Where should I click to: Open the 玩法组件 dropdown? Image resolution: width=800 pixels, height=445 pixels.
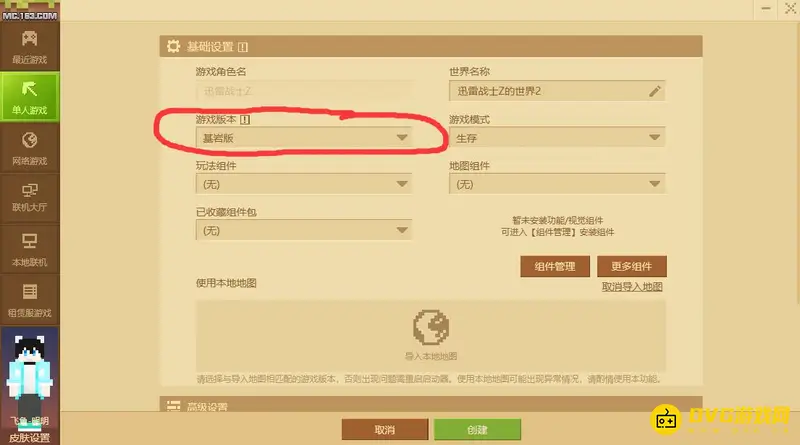click(304, 184)
